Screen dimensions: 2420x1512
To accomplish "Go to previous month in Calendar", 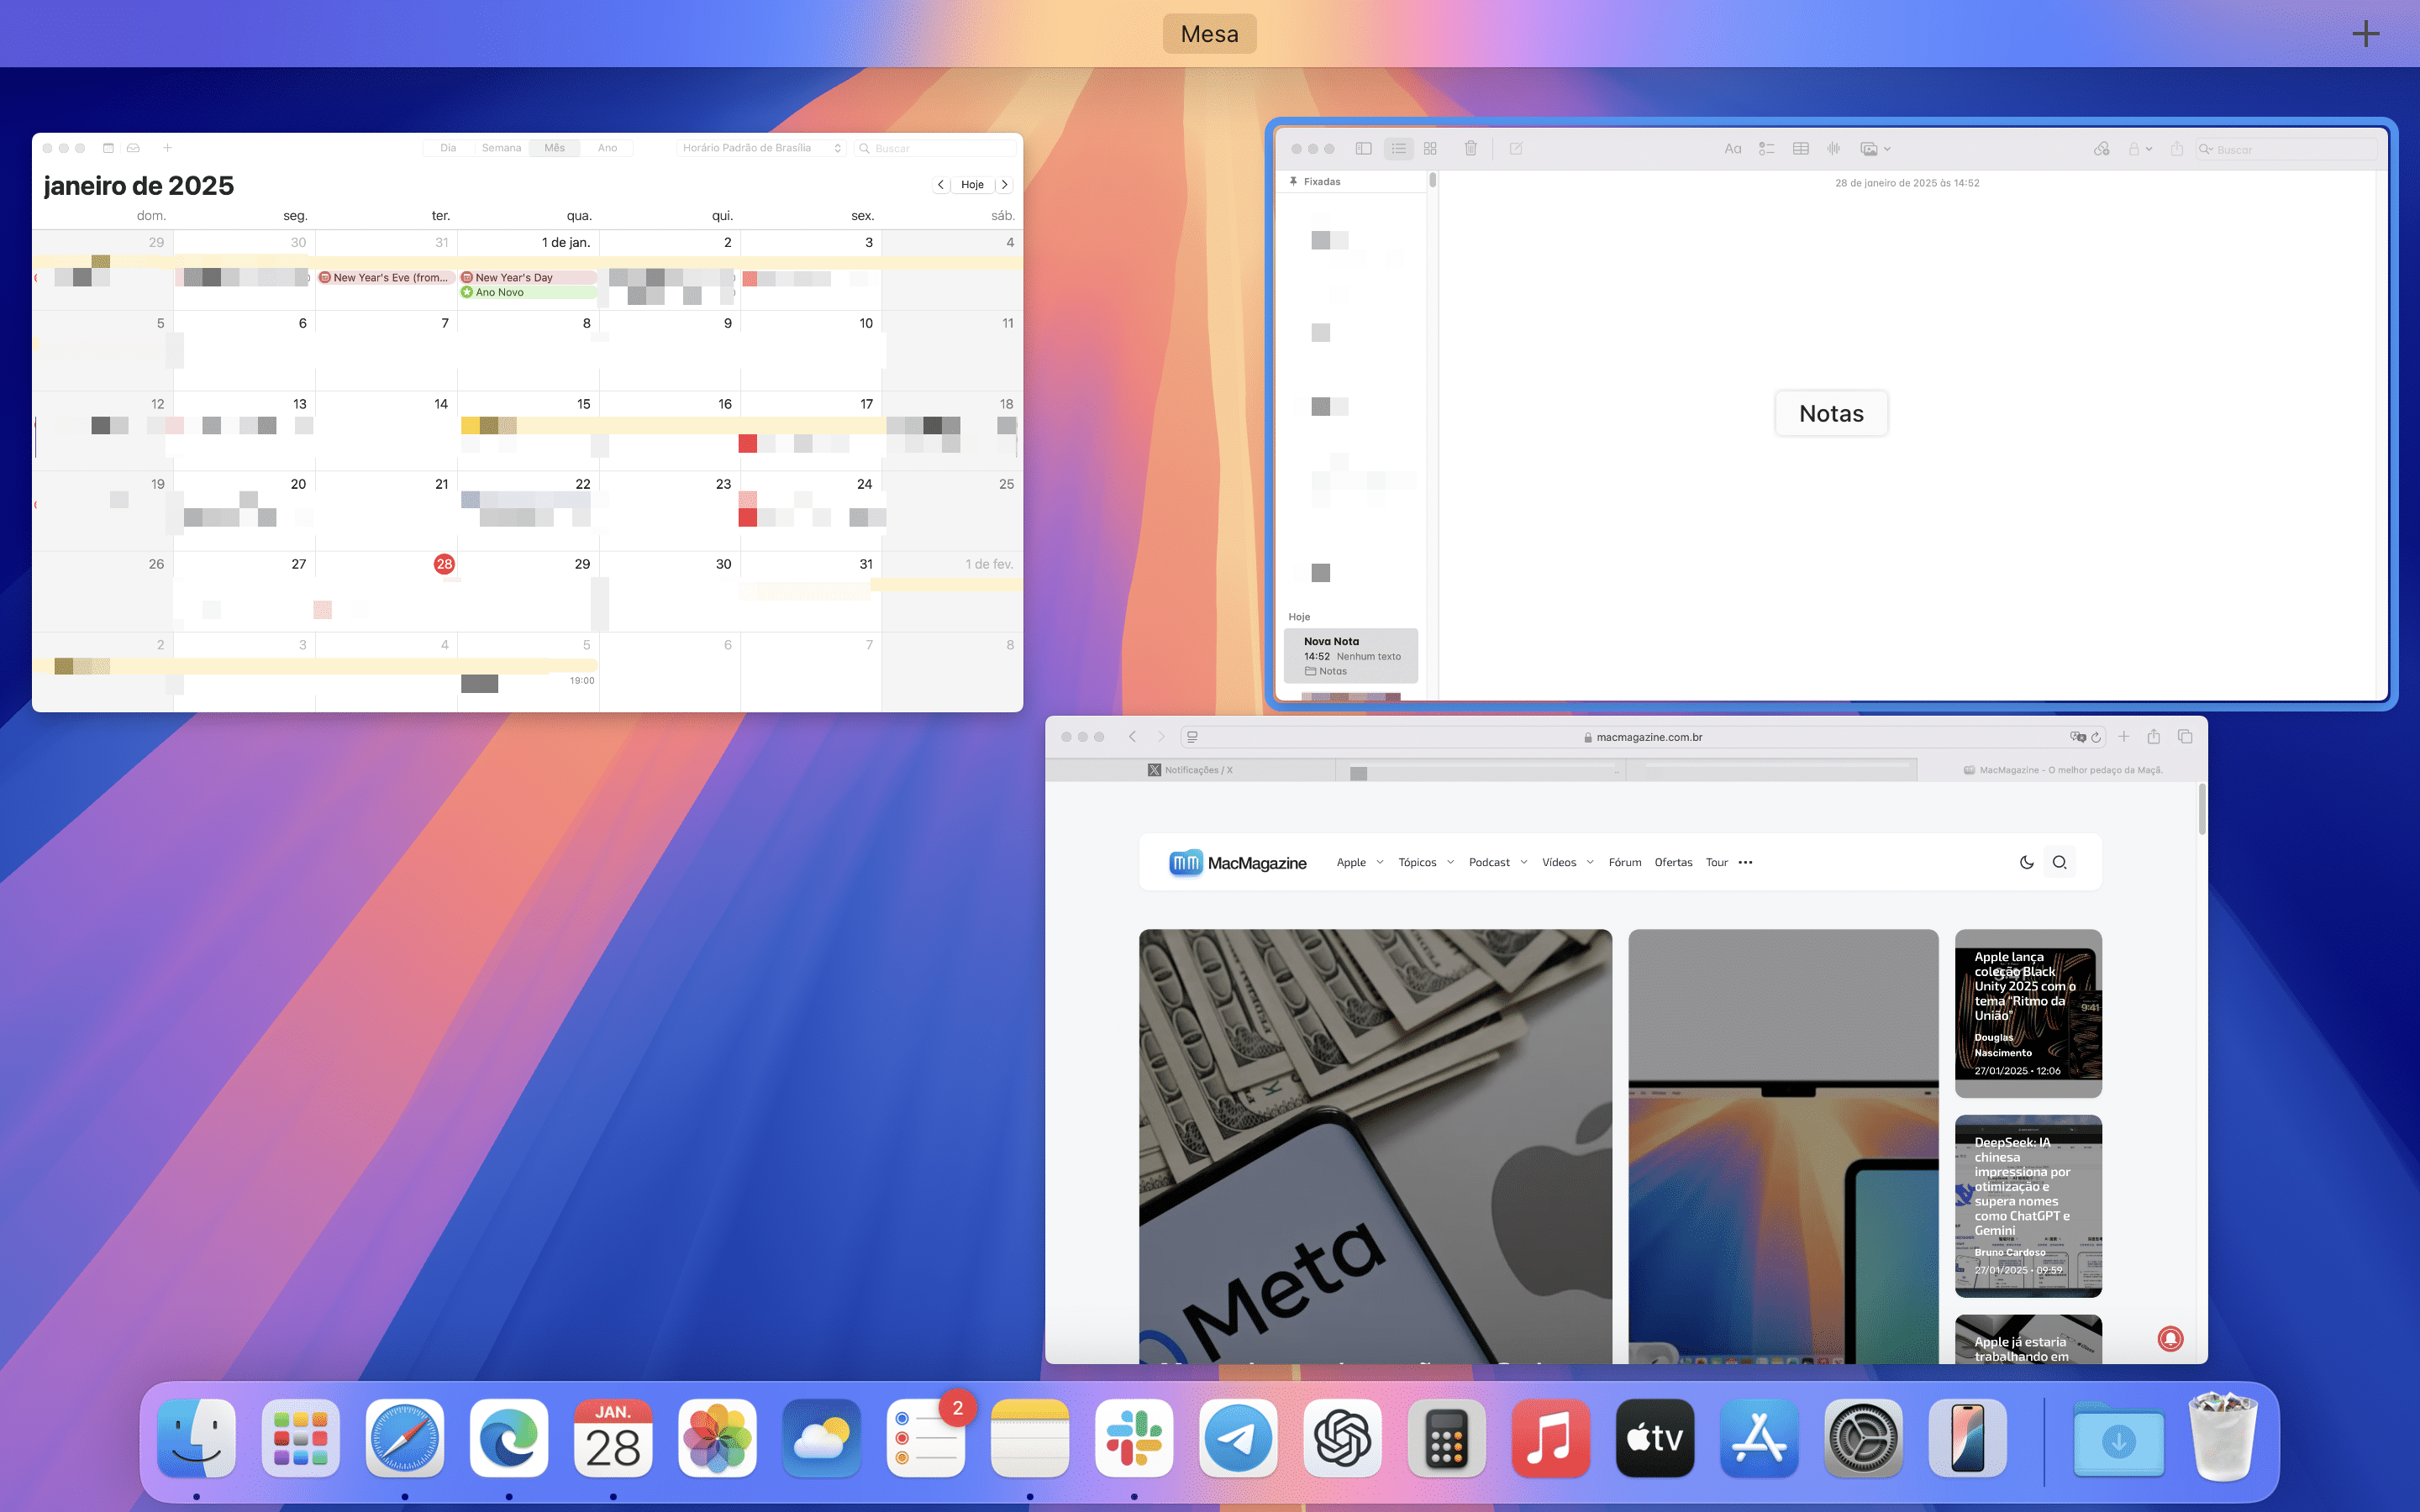I will pyautogui.click(x=941, y=185).
